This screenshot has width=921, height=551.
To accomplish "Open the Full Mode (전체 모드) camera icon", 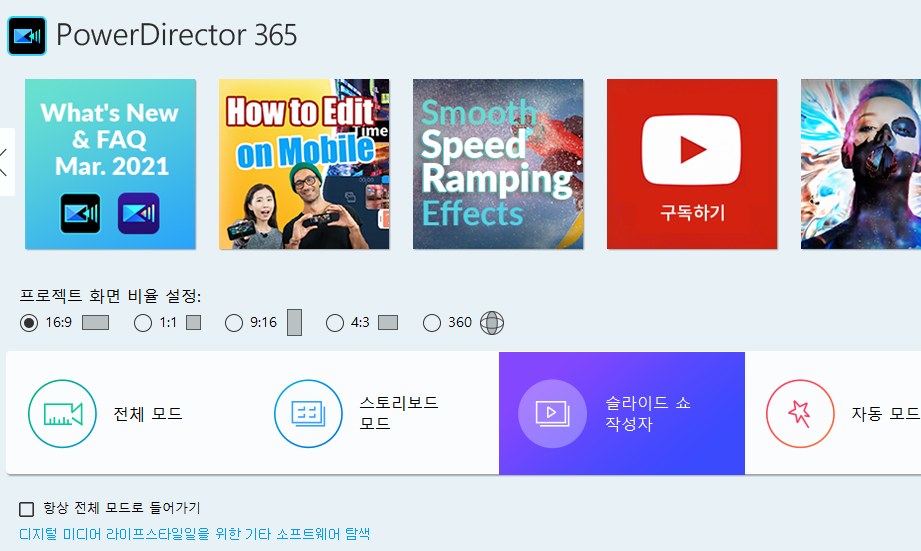I will 62,414.
